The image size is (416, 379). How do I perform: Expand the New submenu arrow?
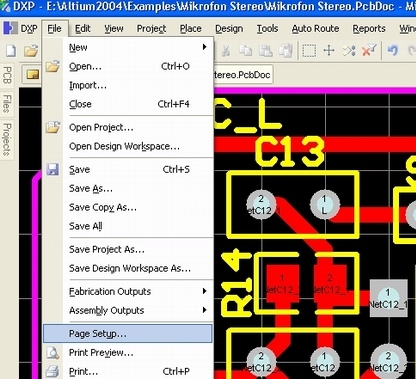[204, 47]
